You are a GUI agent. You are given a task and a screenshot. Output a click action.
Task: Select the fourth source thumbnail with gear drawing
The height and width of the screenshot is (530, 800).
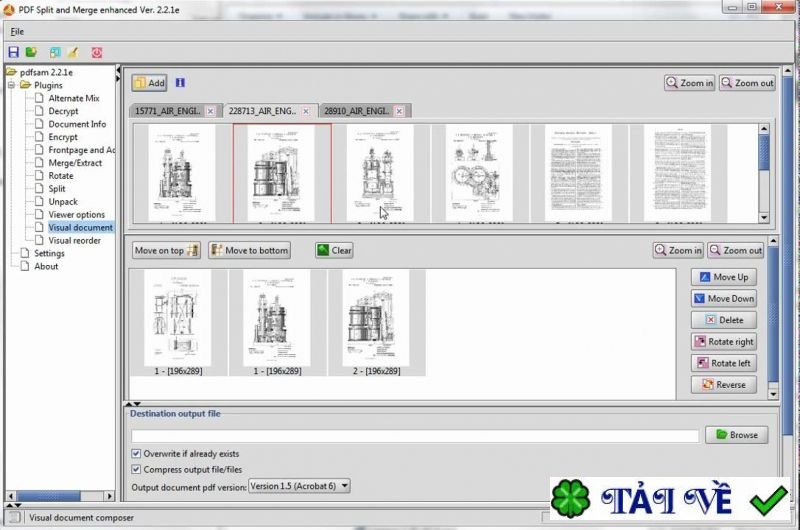[x=479, y=173]
